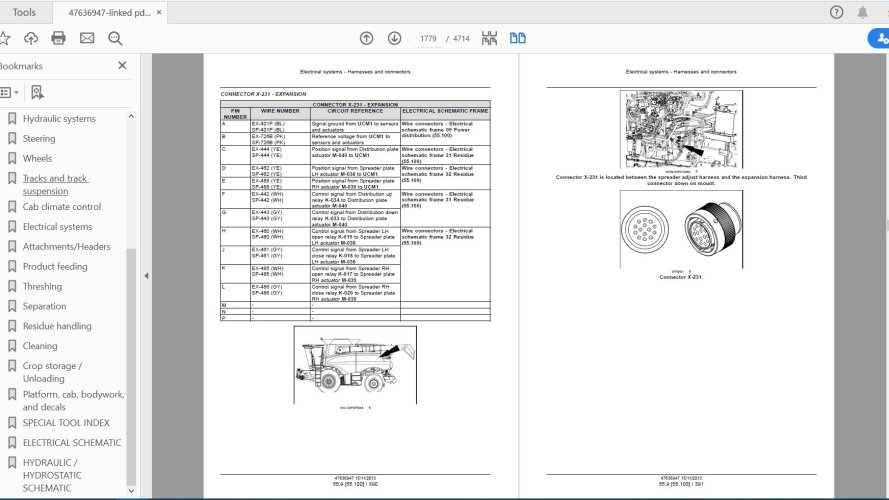Image resolution: width=889 pixels, height=500 pixels.
Task: Open Platform, cab, bodywork, and decals bookmark
Action: (x=73, y=400)
